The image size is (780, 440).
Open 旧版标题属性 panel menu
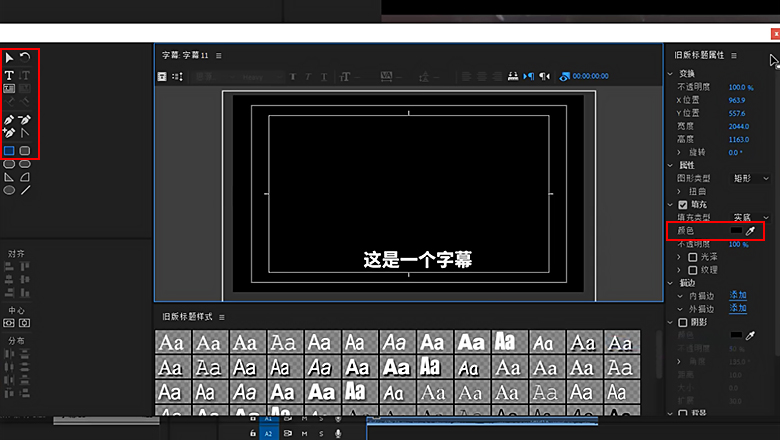pyautogui.click(x=734, y=55)
